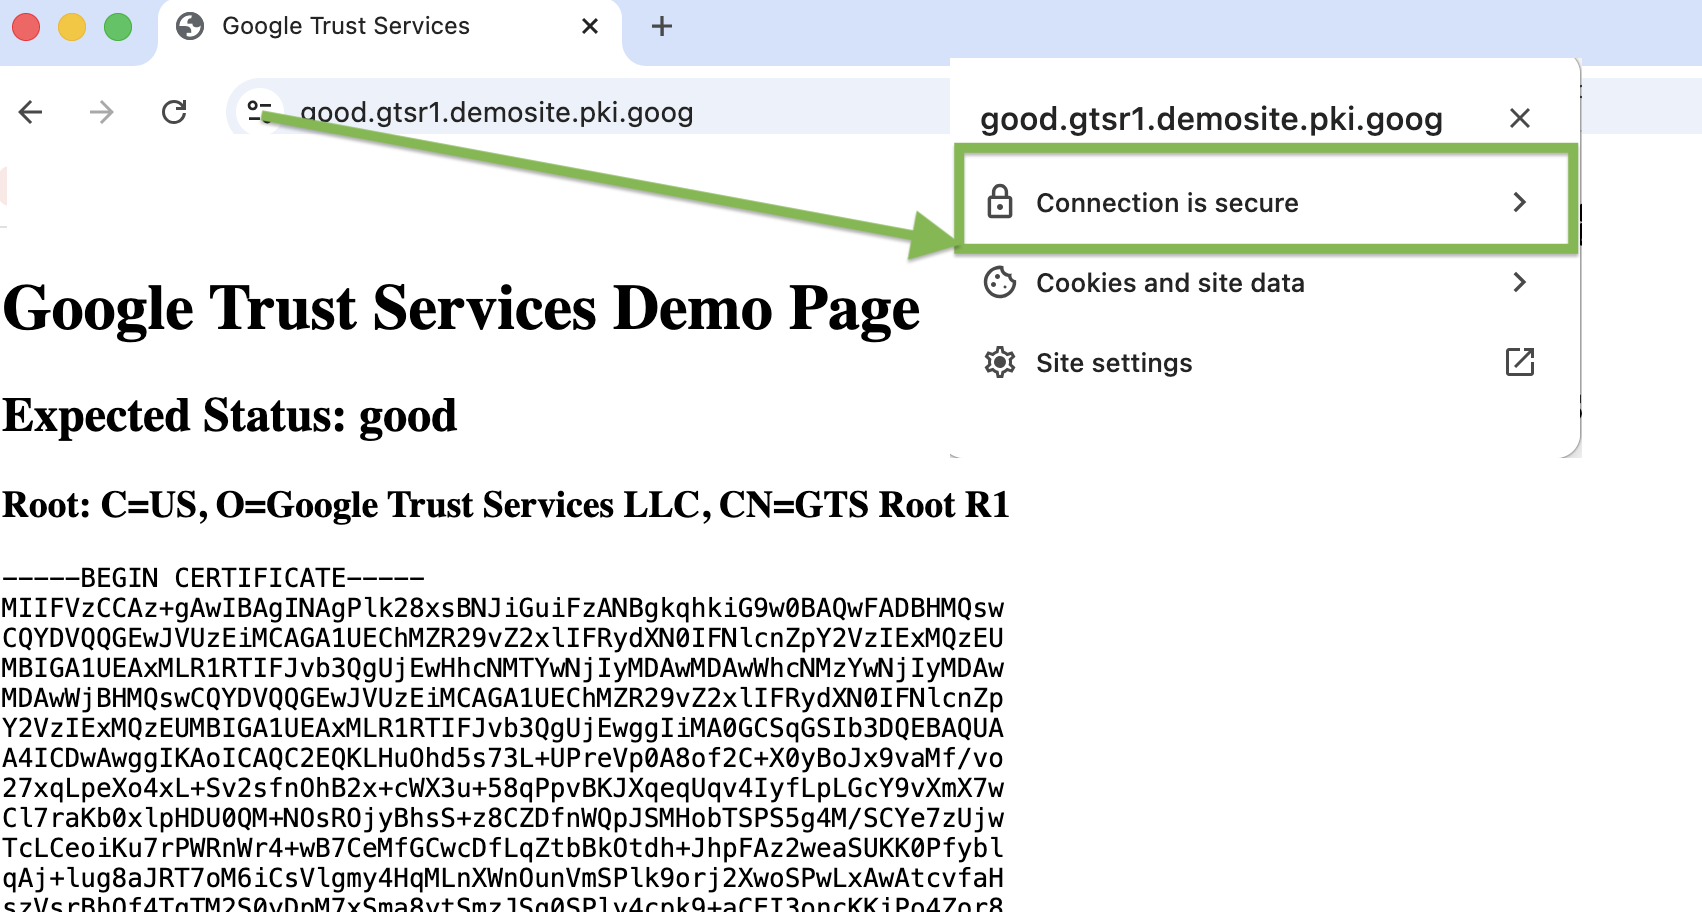Open the site information tune icon
The width and height of the screenshot is (1702, 912).
[x=260, y=111]
